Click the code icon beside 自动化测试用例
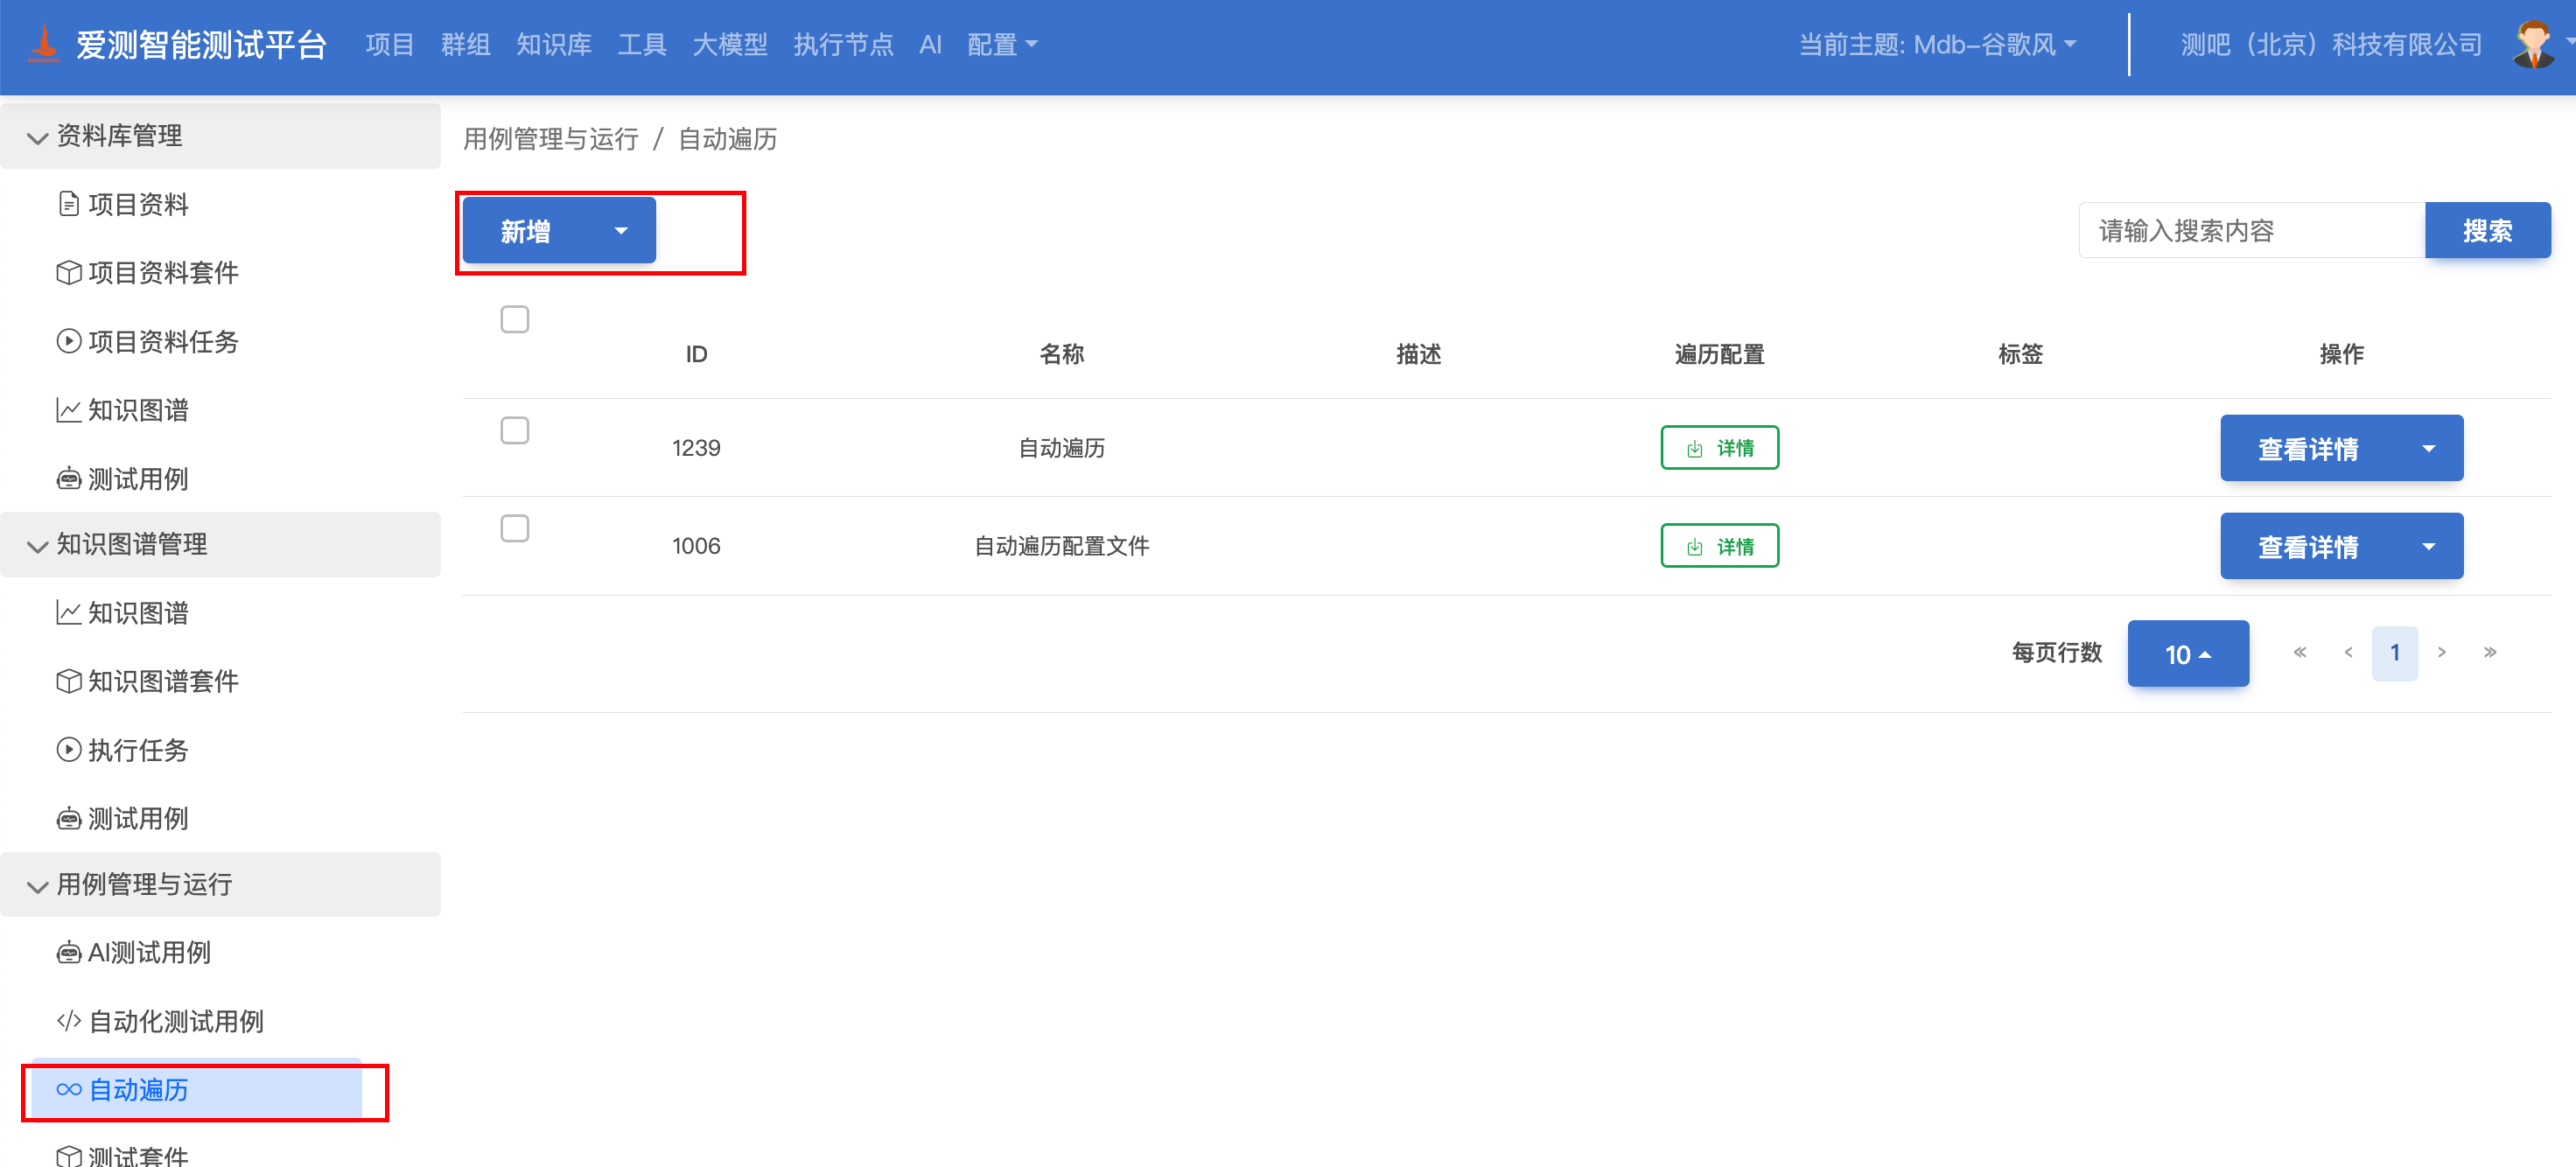 pyautogui.click(x=68, y=1021)
